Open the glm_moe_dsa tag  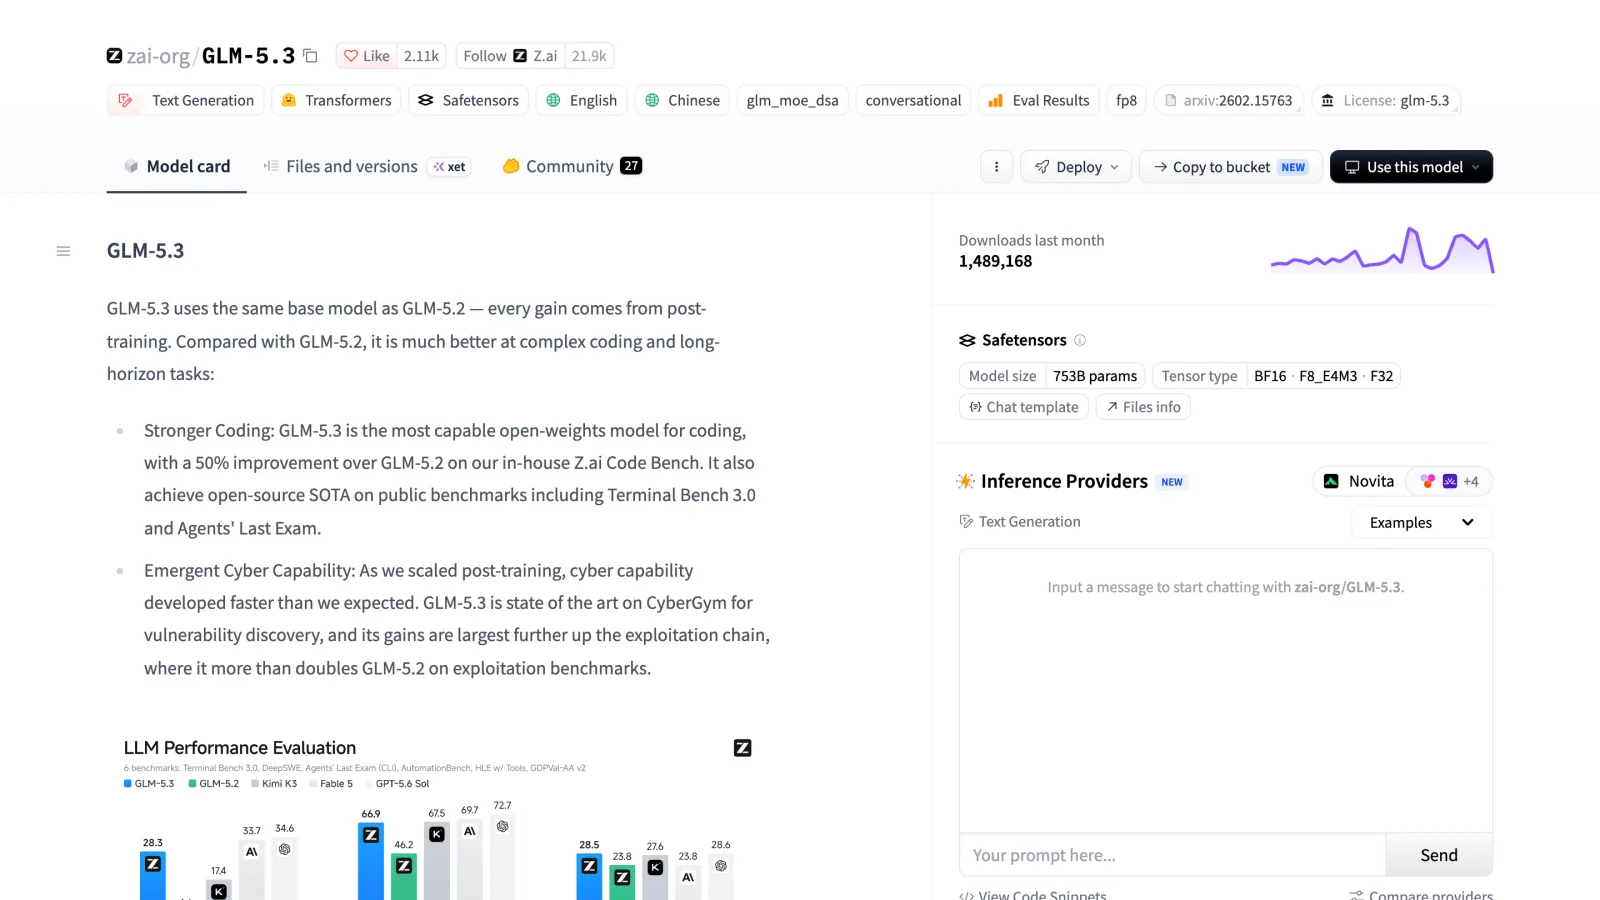(x=792, y=100)
